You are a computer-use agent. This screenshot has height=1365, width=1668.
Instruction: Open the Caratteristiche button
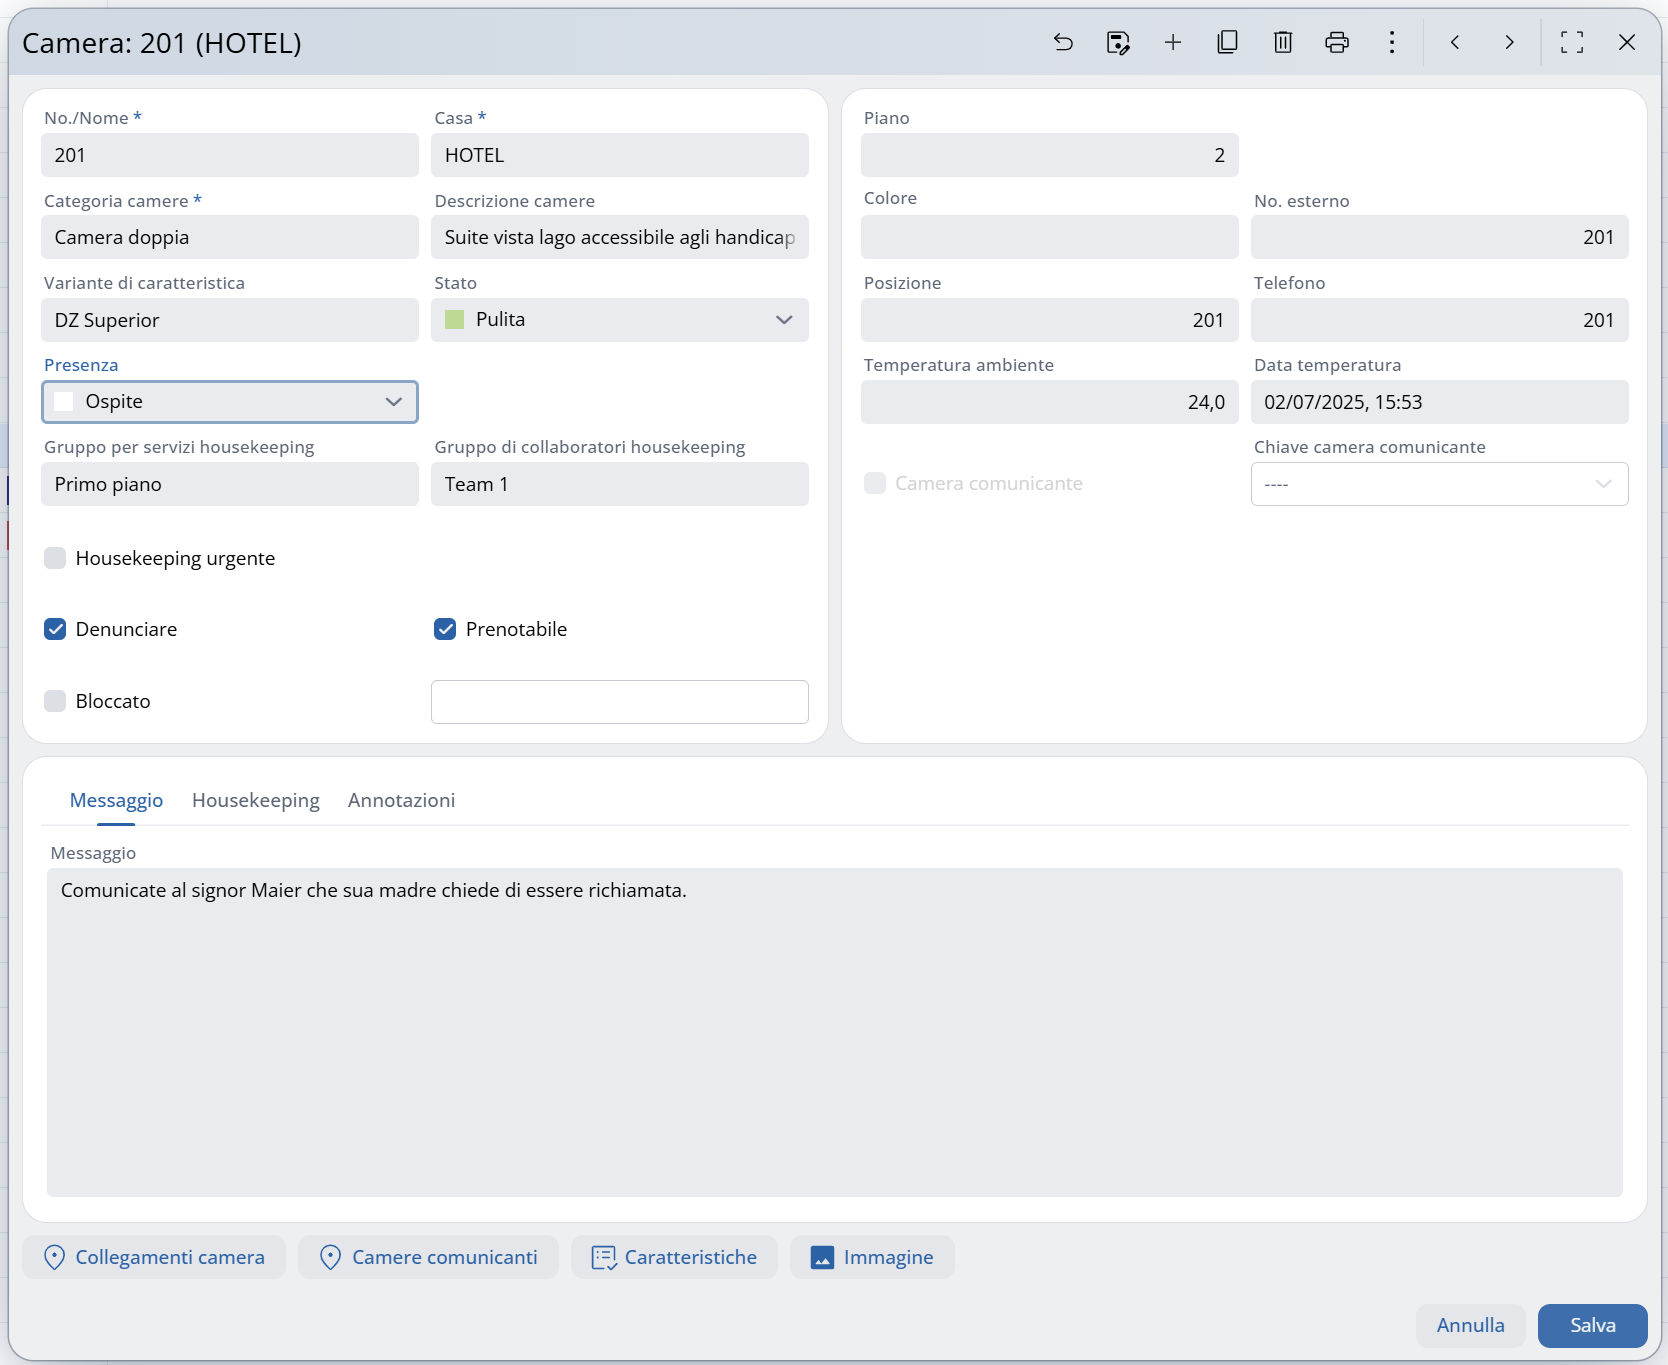[674, 1257]
